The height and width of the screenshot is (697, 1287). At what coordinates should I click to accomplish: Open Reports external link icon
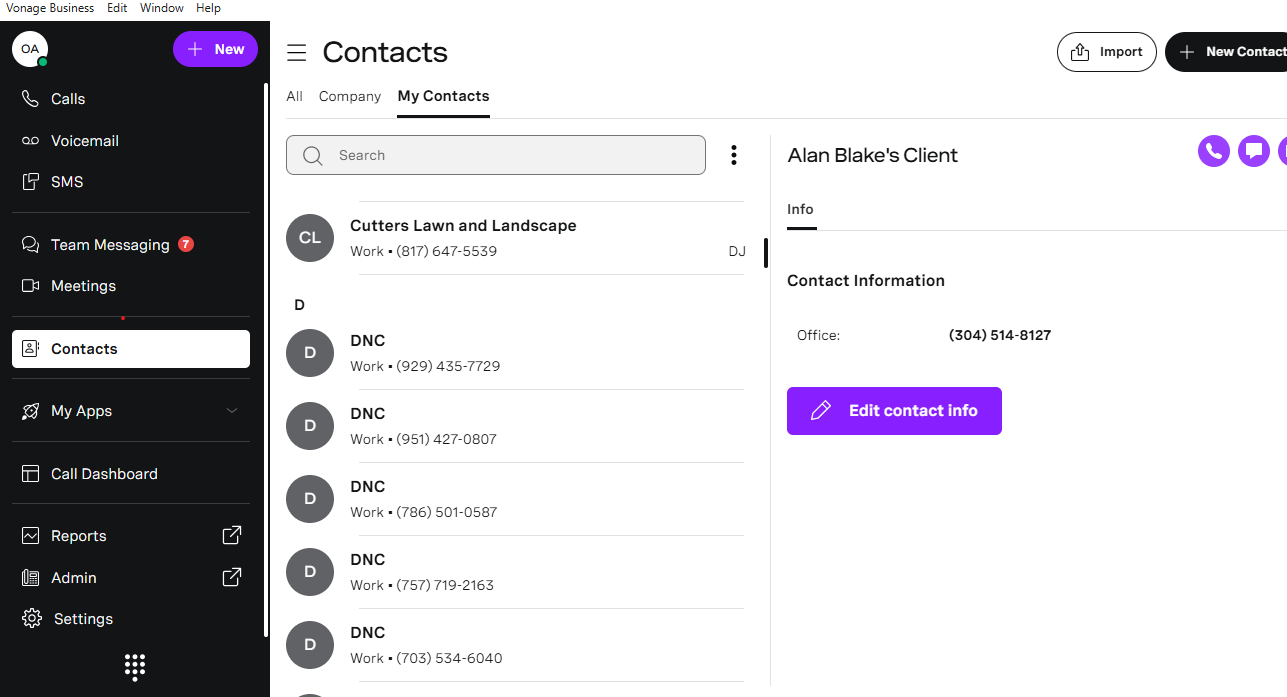tap(231, 535)
